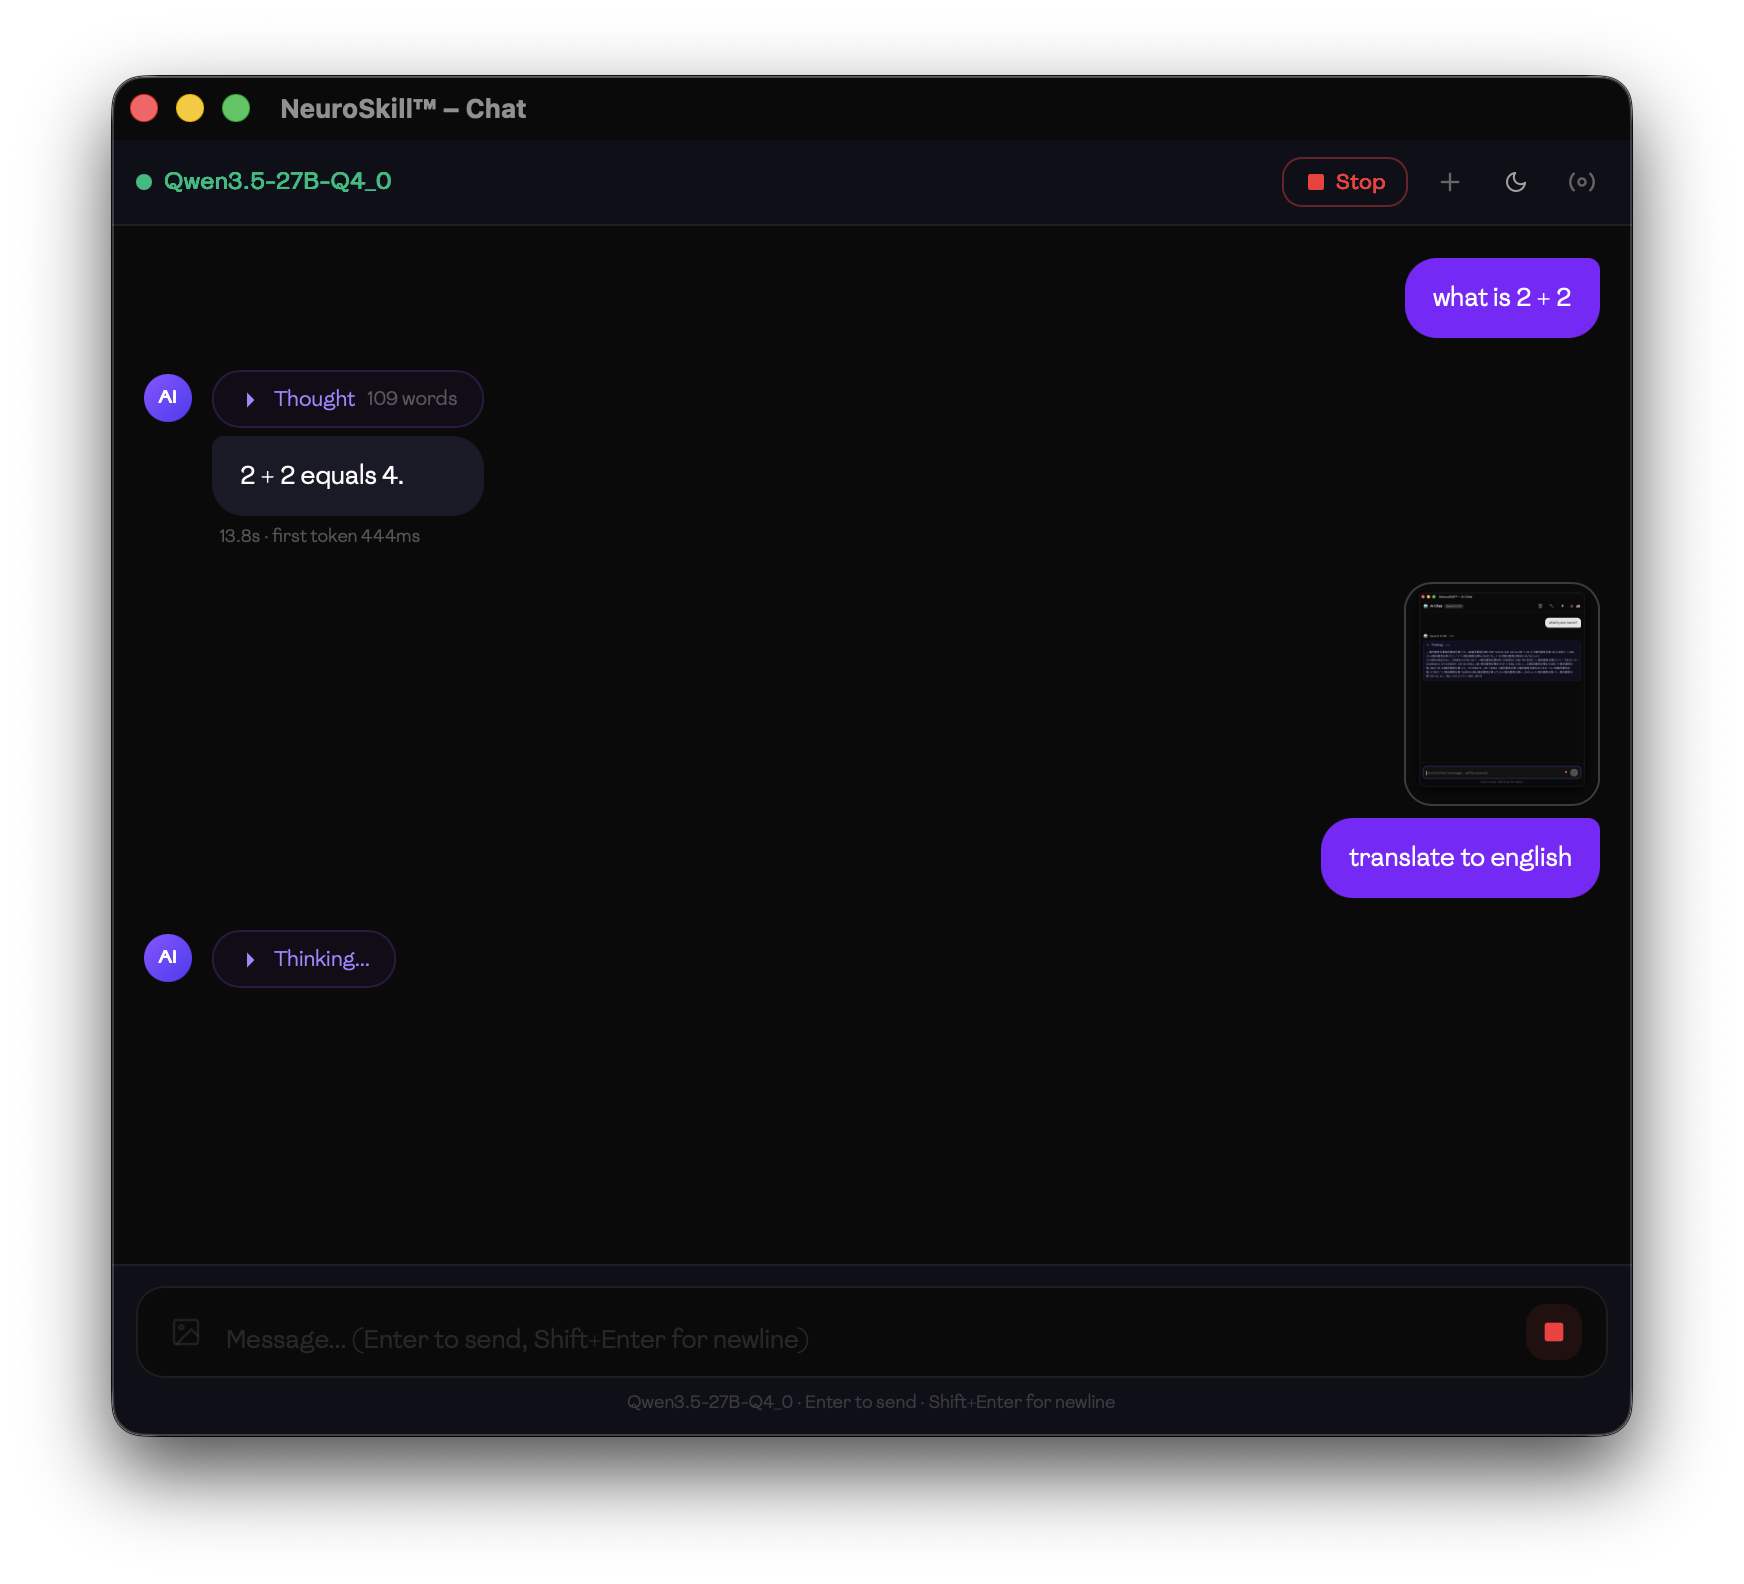
Task: Start a new chat with the plus icon
Action: tap(1449, 182)
